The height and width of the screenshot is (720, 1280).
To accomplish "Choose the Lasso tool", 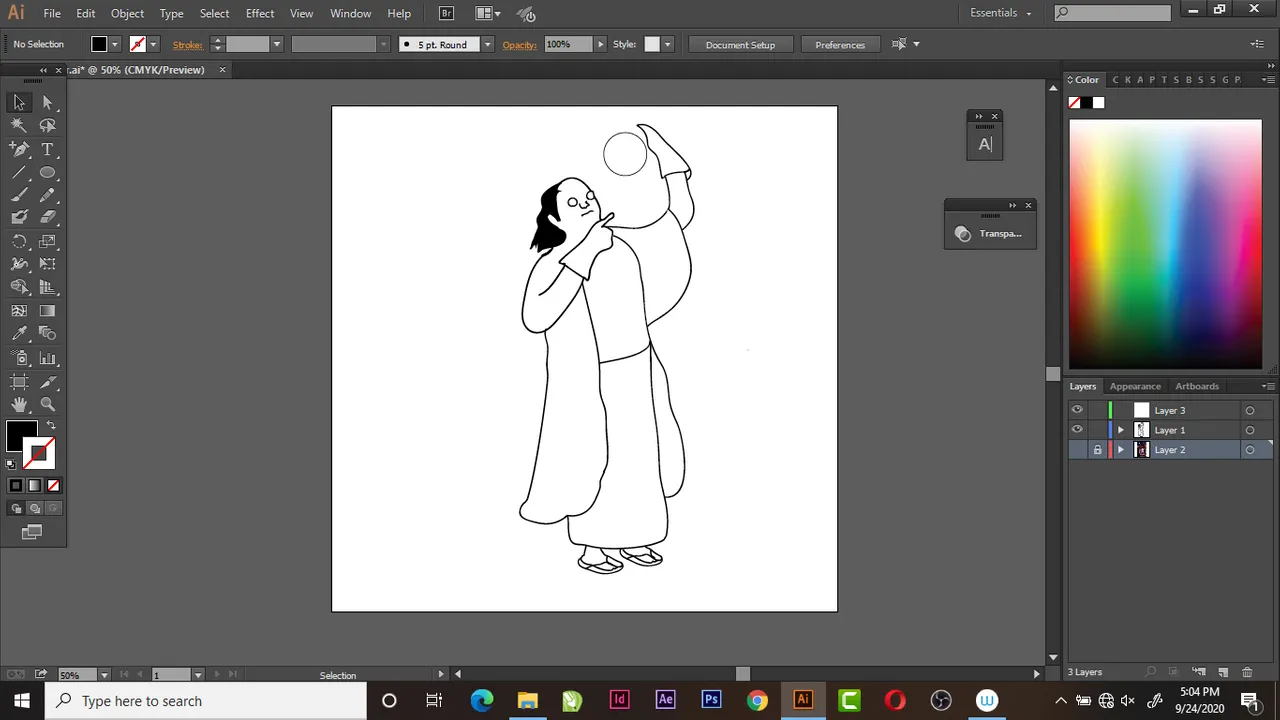I will click(47, 125).
